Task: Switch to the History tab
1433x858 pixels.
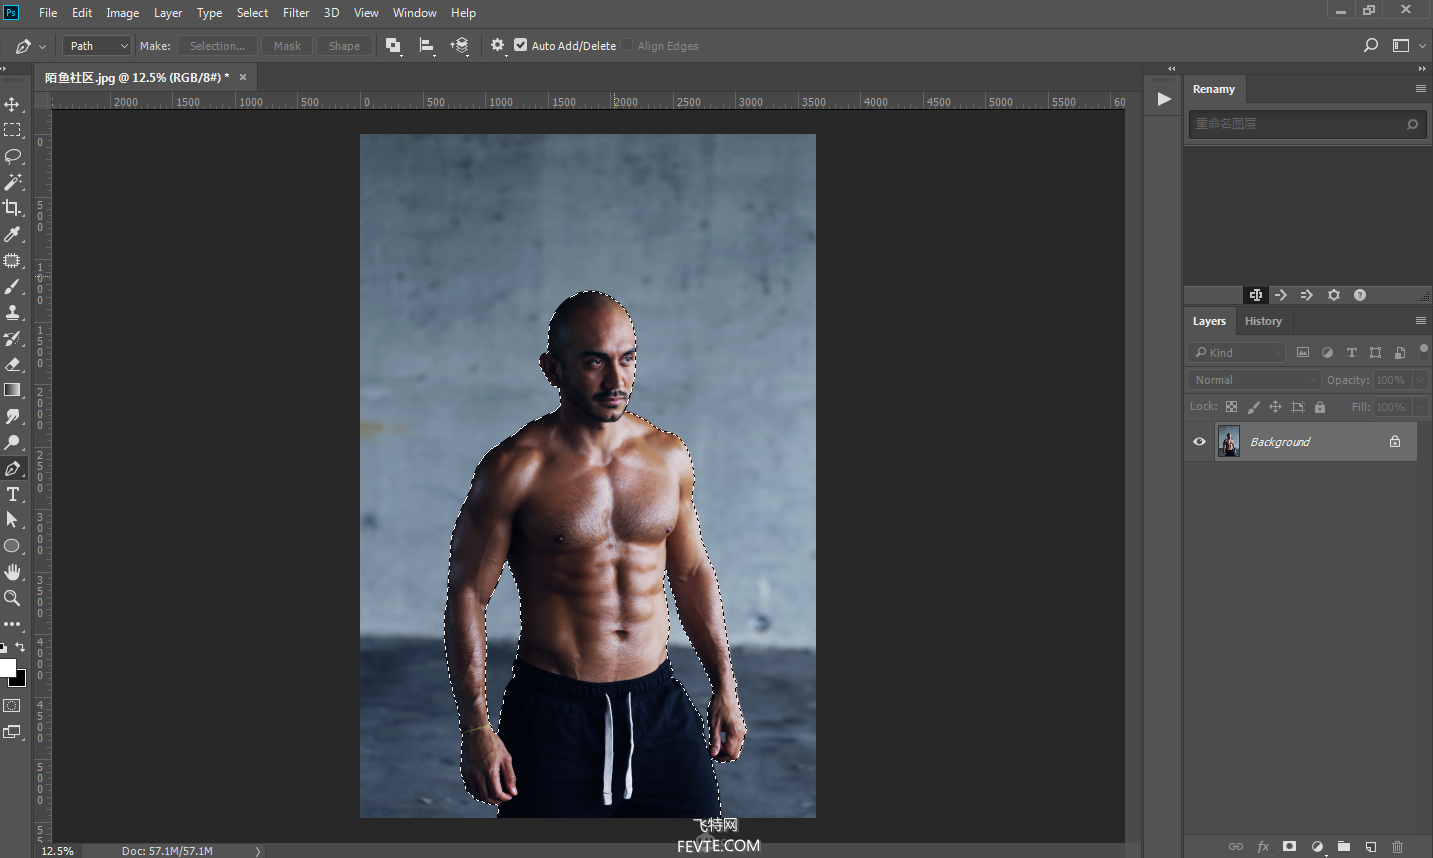Action: 1263,321
